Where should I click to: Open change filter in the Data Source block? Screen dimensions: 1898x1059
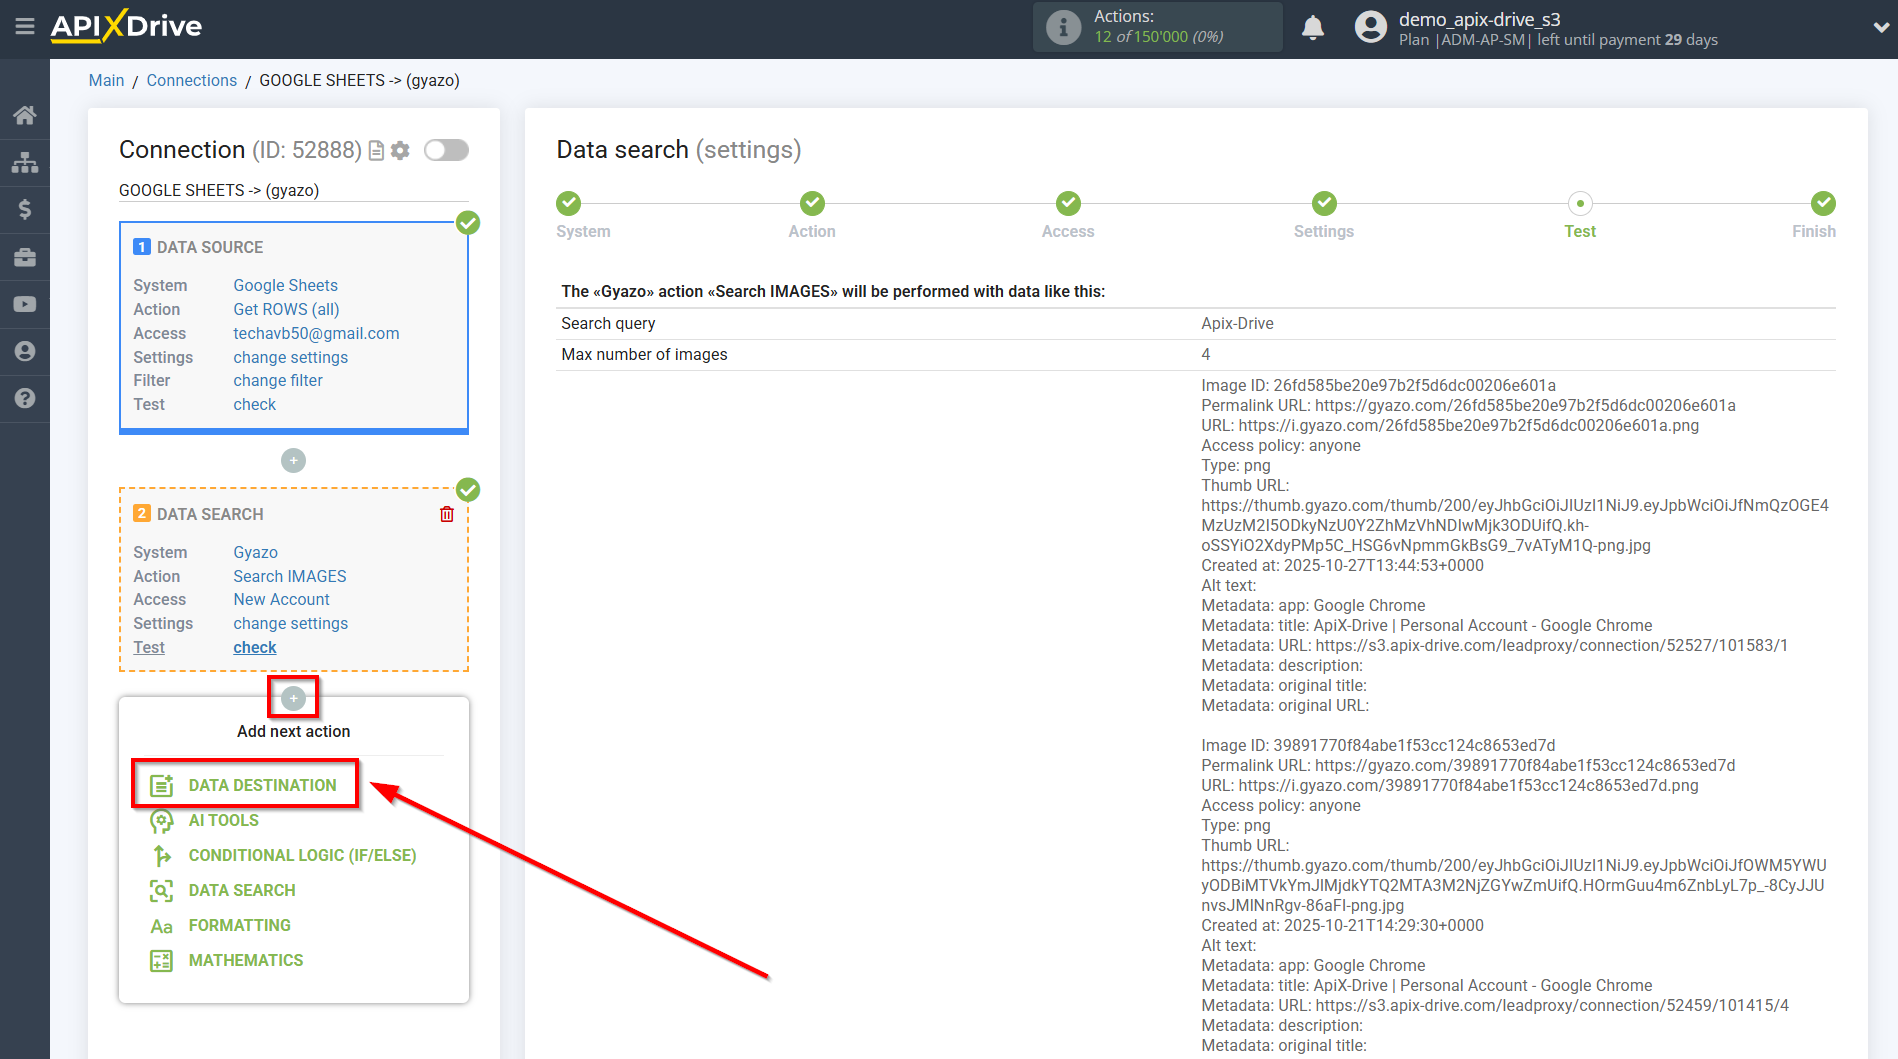click(277, 380)
